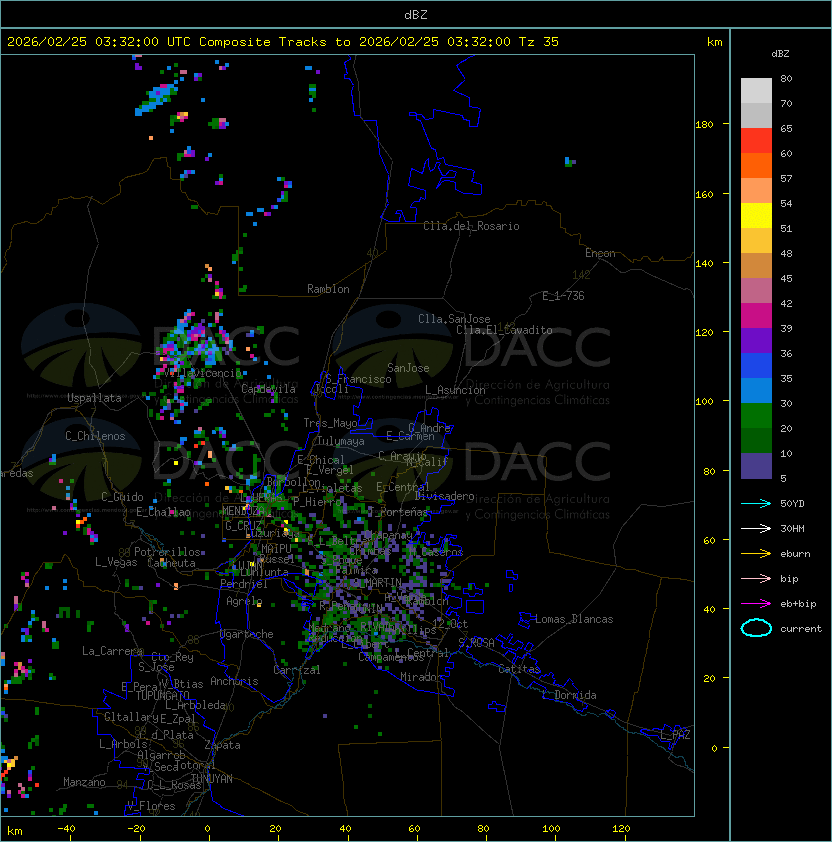
Task: Click the 'La_Carrera' map label
Action: pyautogui.click(x=112, y=651)
